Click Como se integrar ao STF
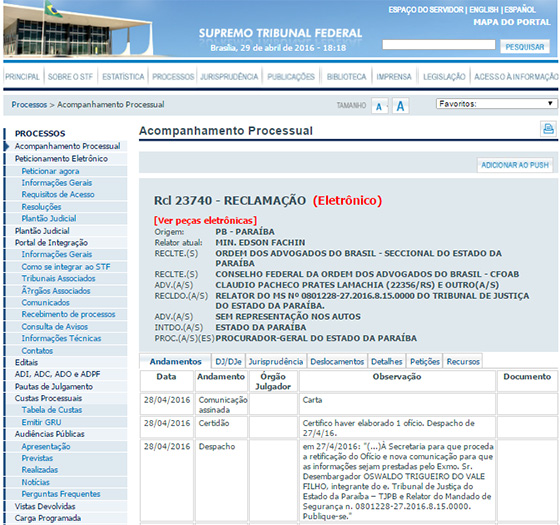Viewport: 560px width, 525px height. coord(66,267)
